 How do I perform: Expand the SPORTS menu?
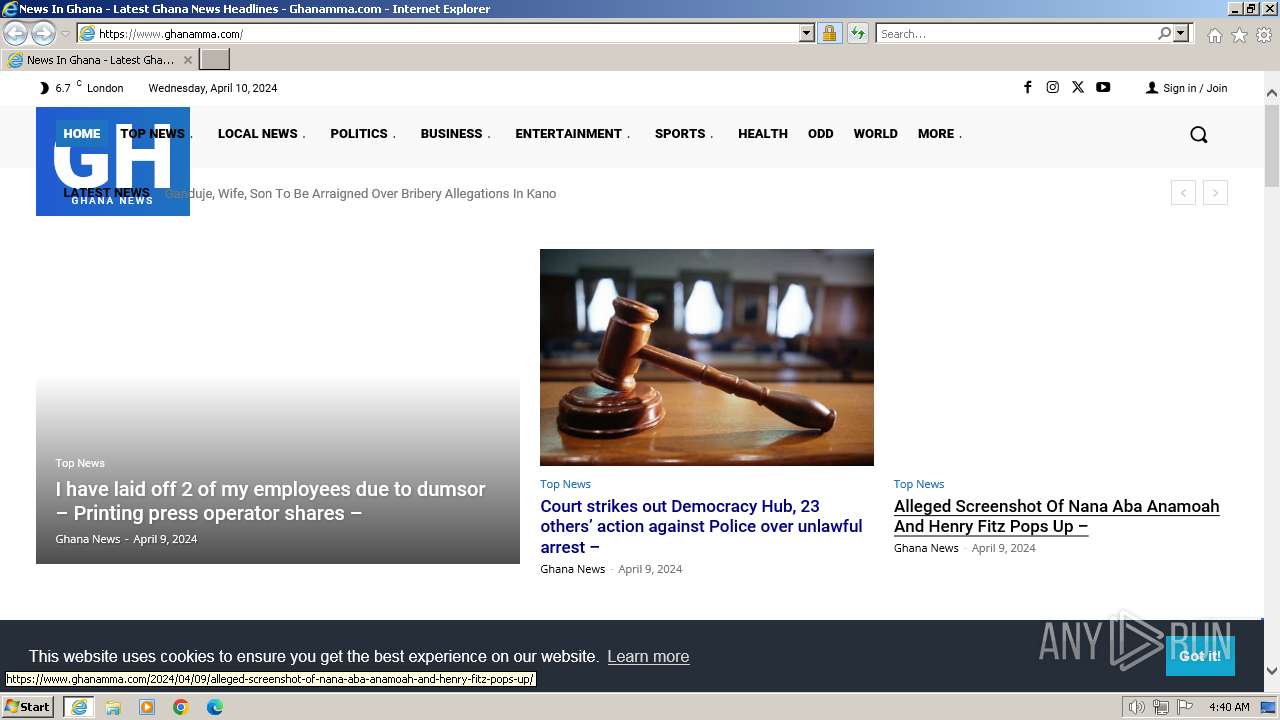point(684,133)
